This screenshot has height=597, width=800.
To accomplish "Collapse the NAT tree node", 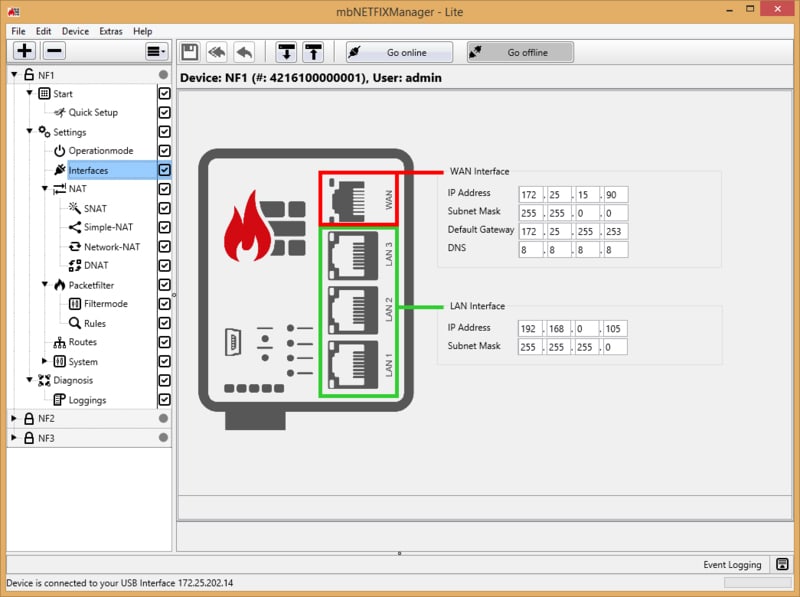I will 44,189.
